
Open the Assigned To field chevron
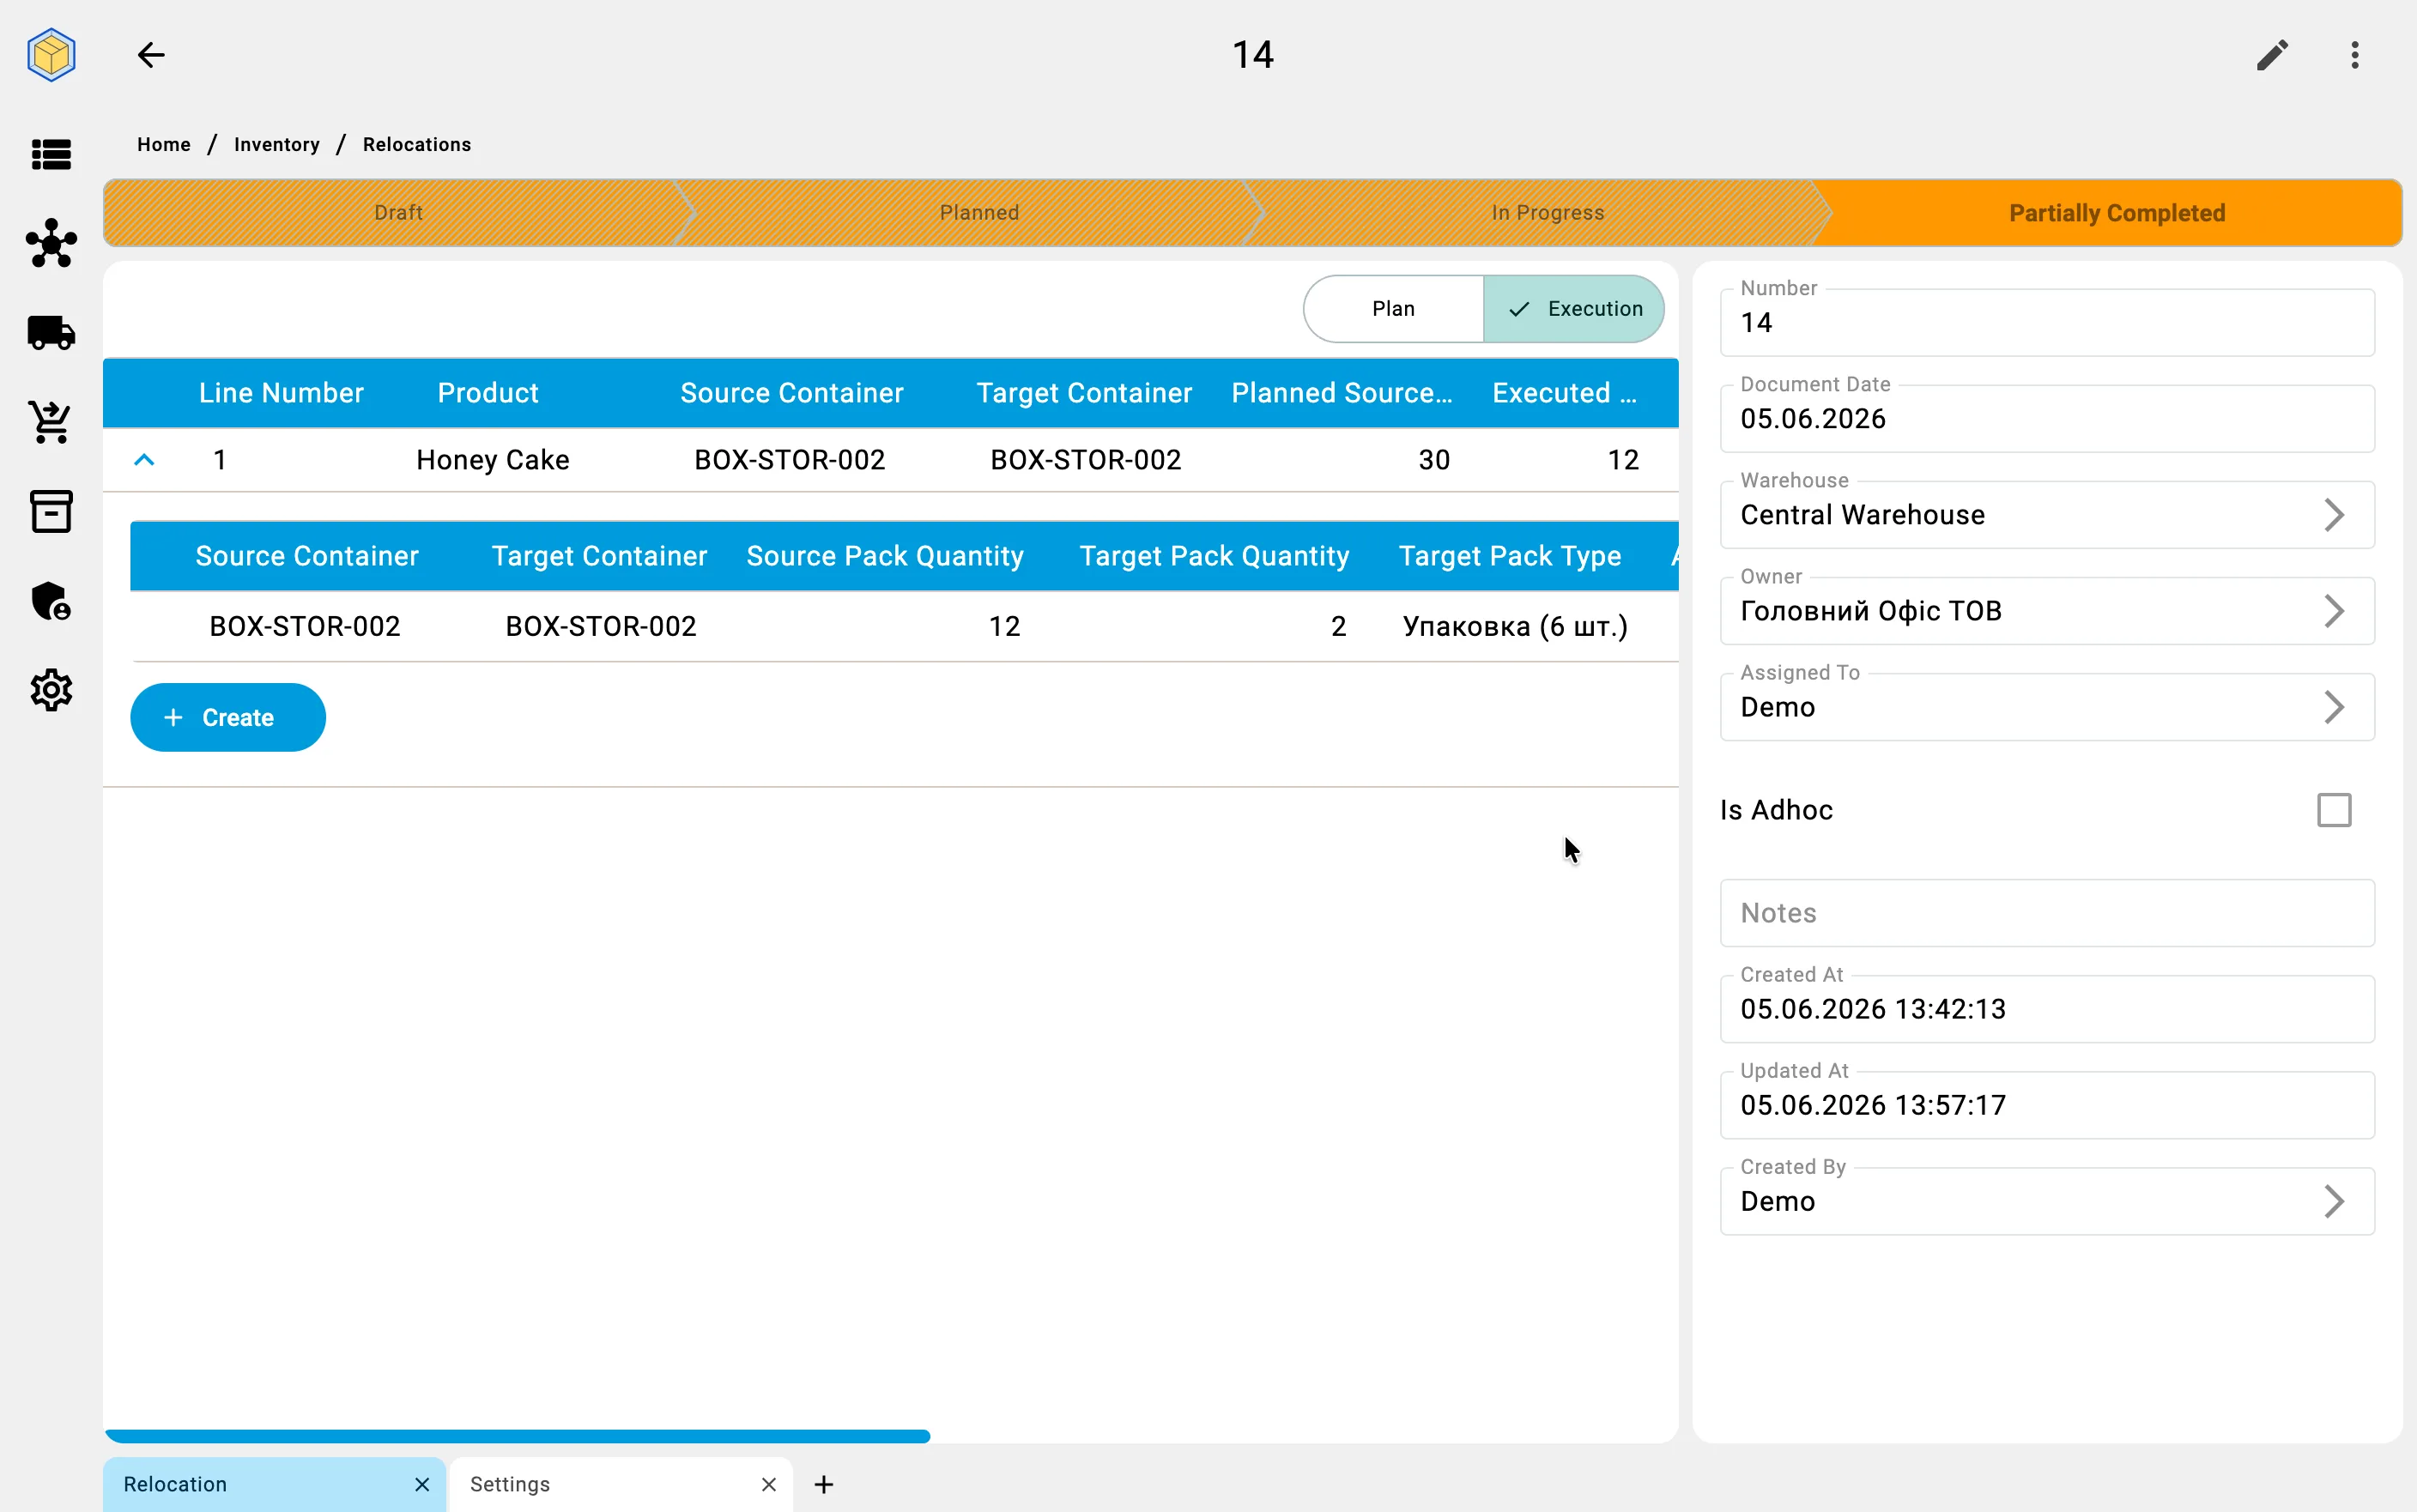tap(2333, 707)
